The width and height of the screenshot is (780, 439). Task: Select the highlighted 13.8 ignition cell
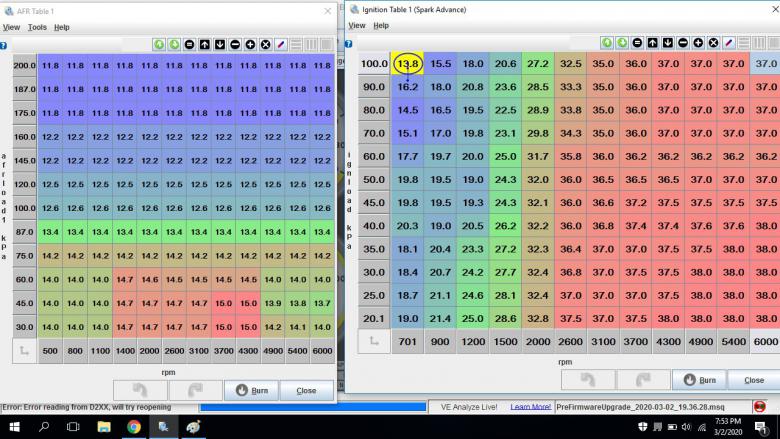pyautogui.click(x=407, y=63)
